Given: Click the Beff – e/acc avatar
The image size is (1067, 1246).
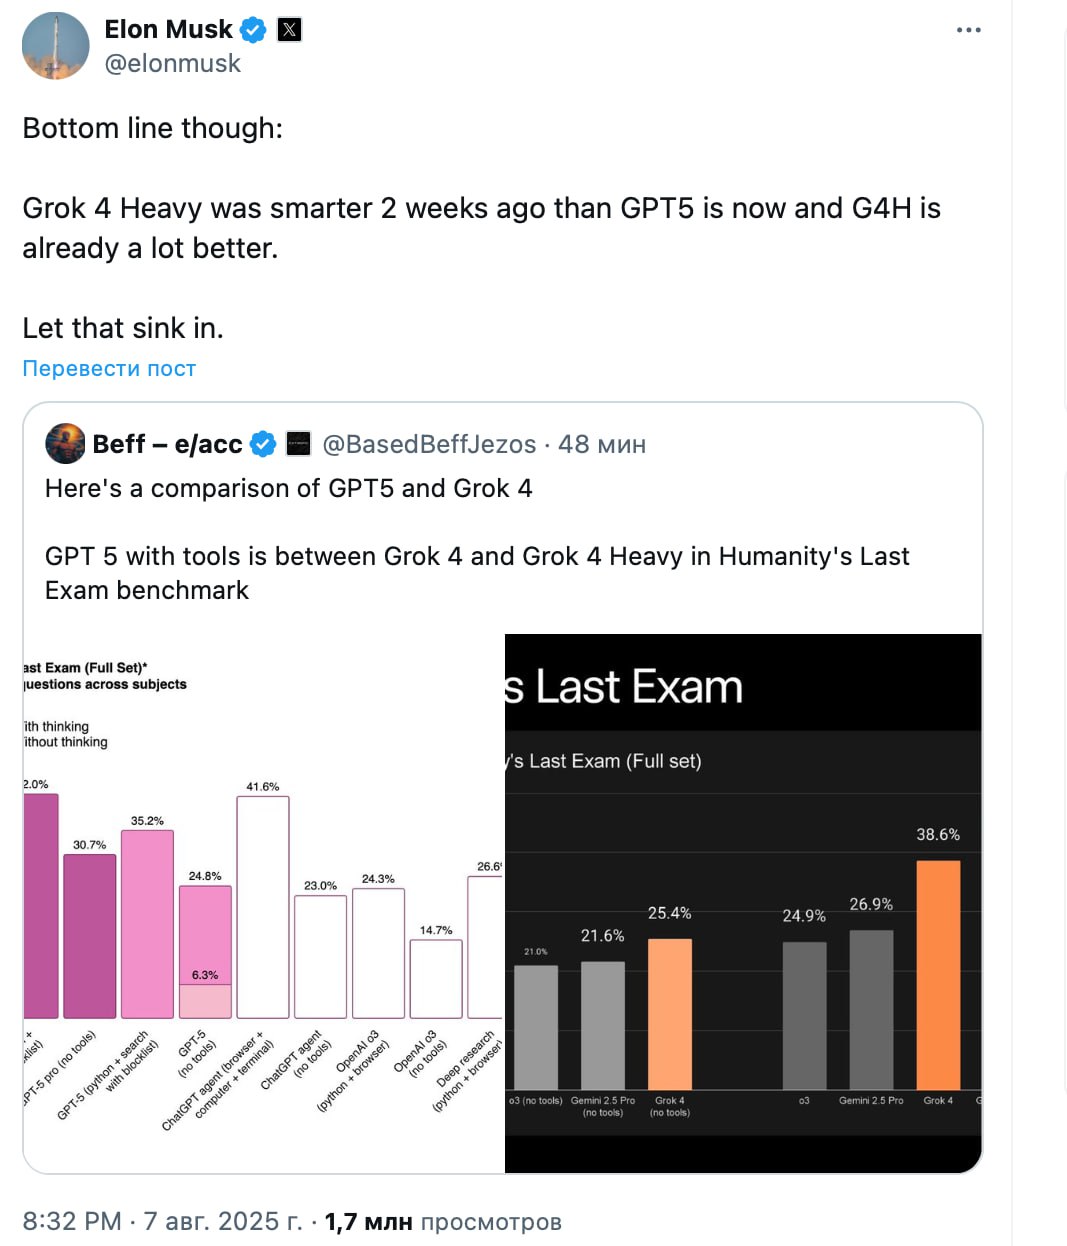Looking at the screenshot, I should (66, 444).
